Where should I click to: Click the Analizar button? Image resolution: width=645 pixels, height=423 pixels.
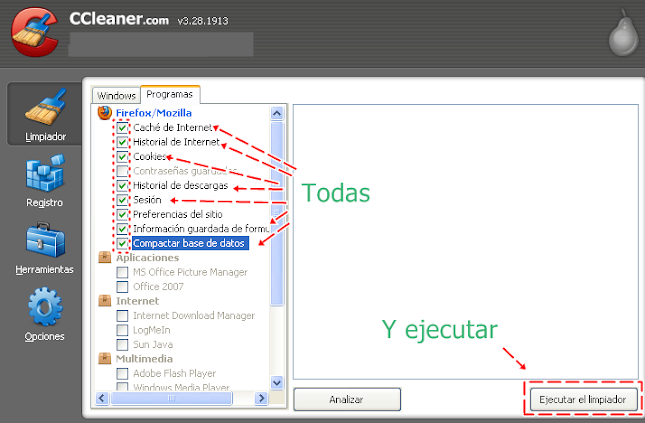(347, 399)
